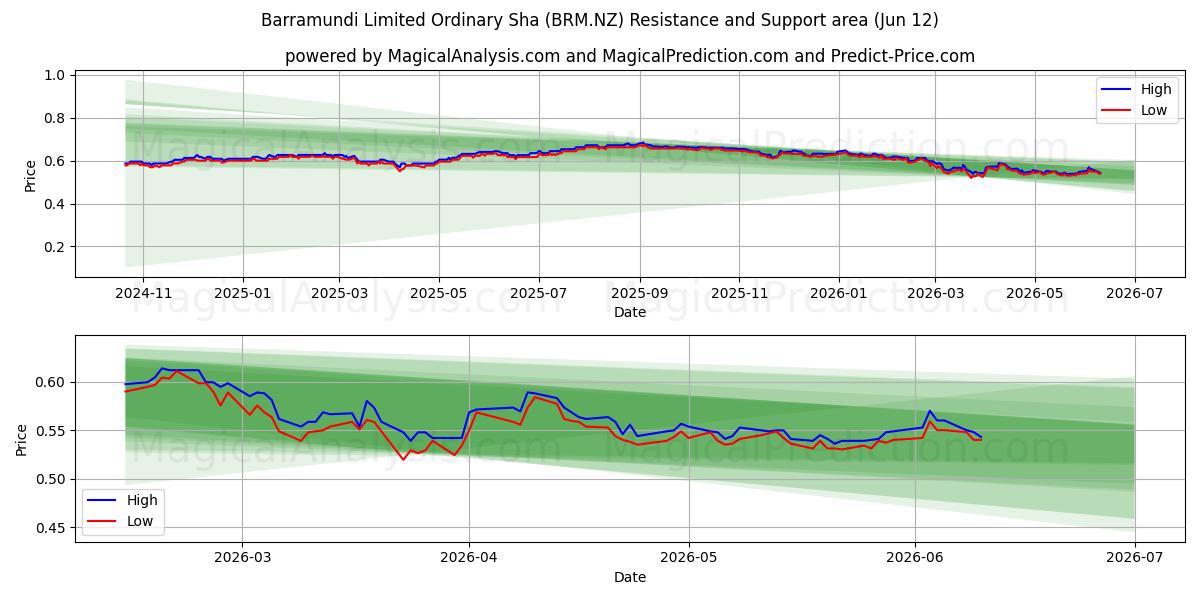1200x600 pixels.
Task: Click the 2024-11 tick label
Action: click(x=143, y=293)
